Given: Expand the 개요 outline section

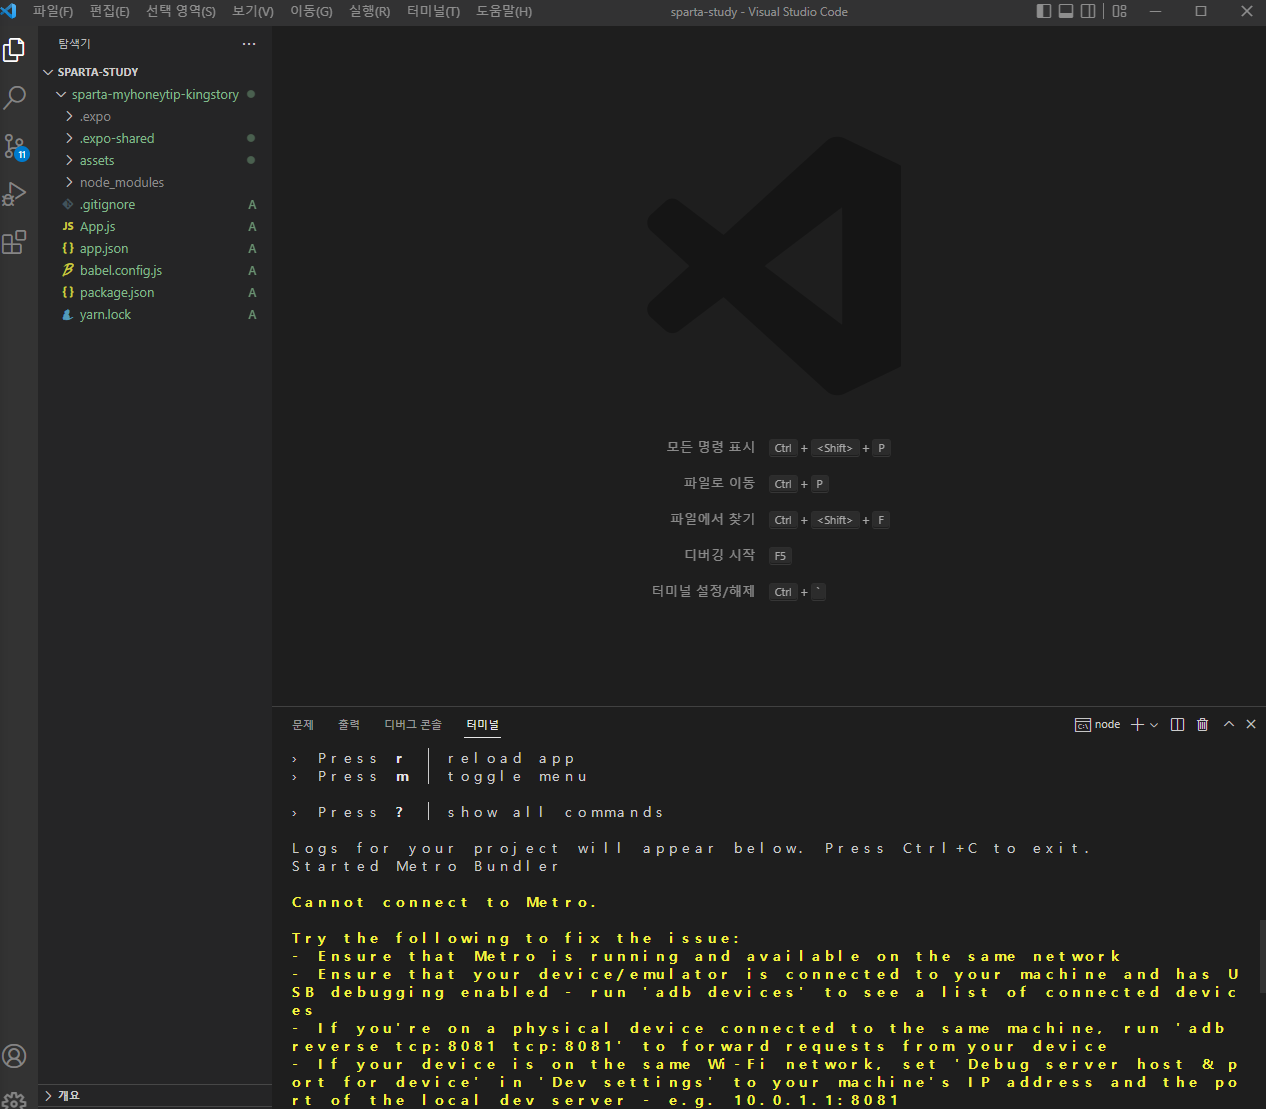Looking at the screenshot, I should [155, 1096].
